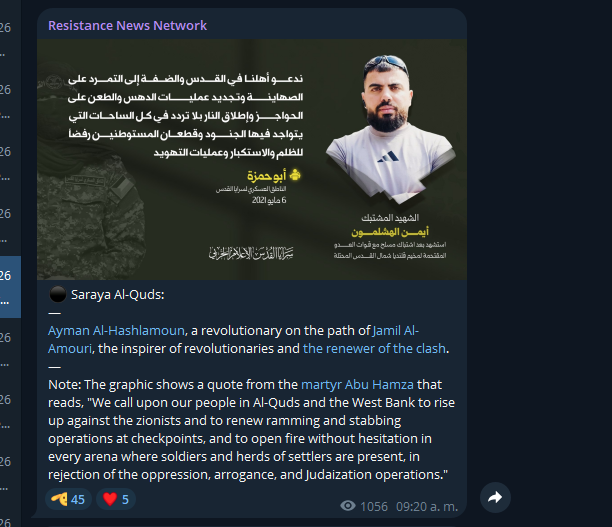Click the white calligraphic logo in the graphic
This screenshot has width=612, height=527.
[x=251, y=254]
